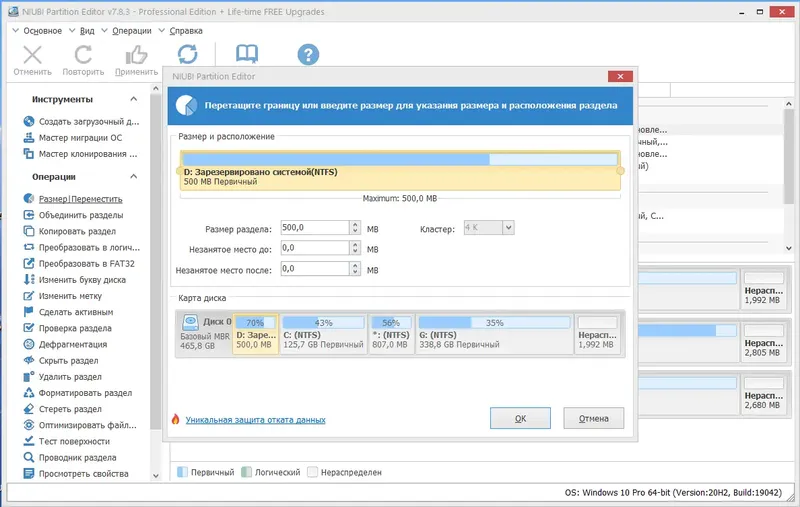Select D: Заре... 500,0 MB block
This screenshot has height=507, width=800.
click(256, 334)
